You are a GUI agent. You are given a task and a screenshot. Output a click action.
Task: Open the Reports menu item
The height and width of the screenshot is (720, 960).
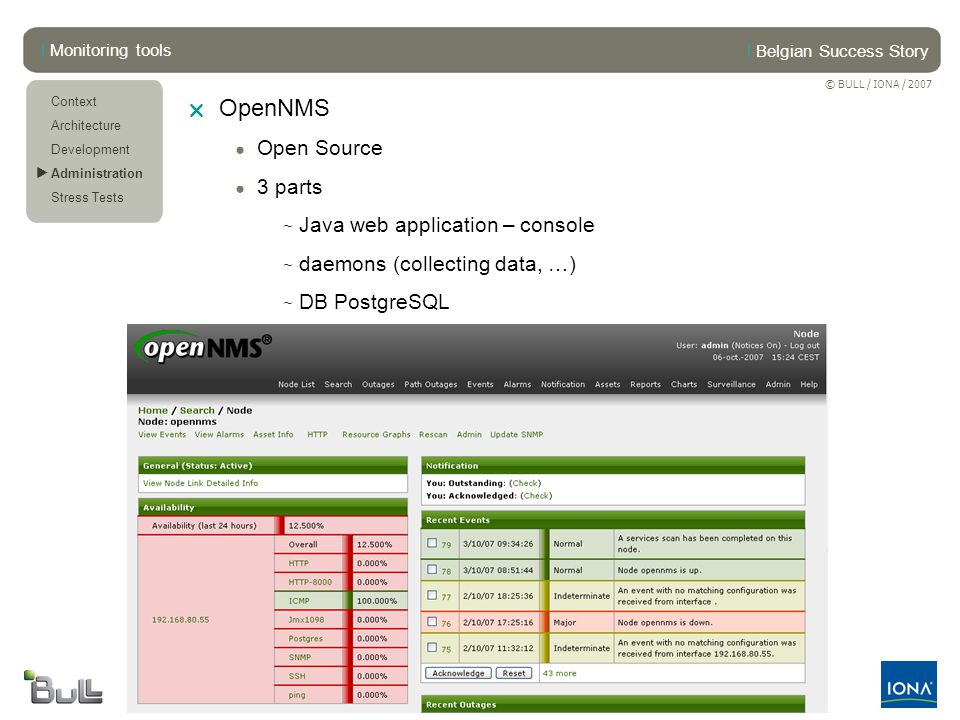[x=645, y=384]
